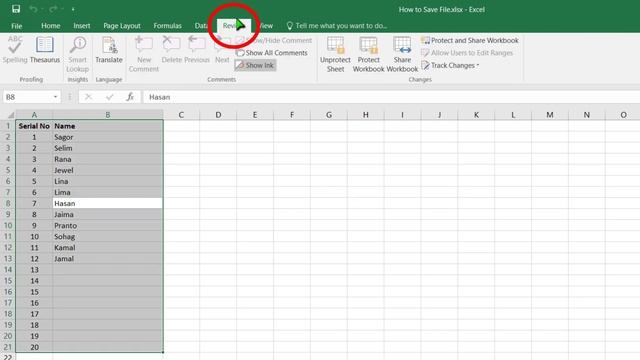Click Protect Workbook
640x360 pixels.
pos(369,54)
